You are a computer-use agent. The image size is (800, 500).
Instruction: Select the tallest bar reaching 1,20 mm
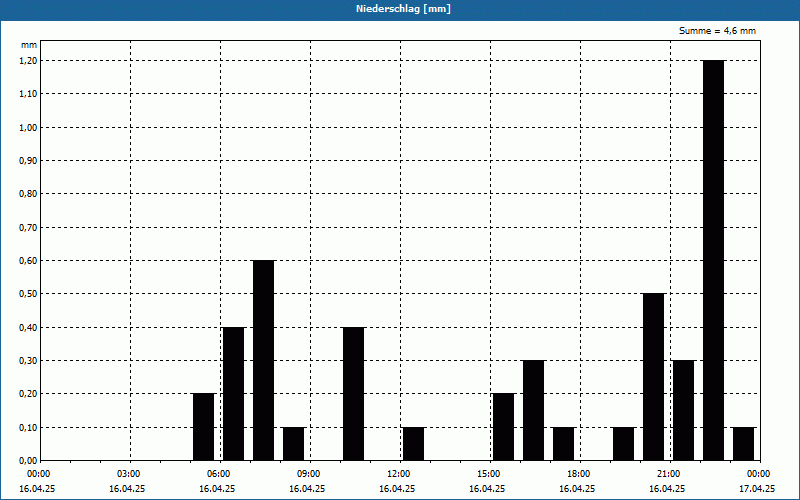coord(713,260)
